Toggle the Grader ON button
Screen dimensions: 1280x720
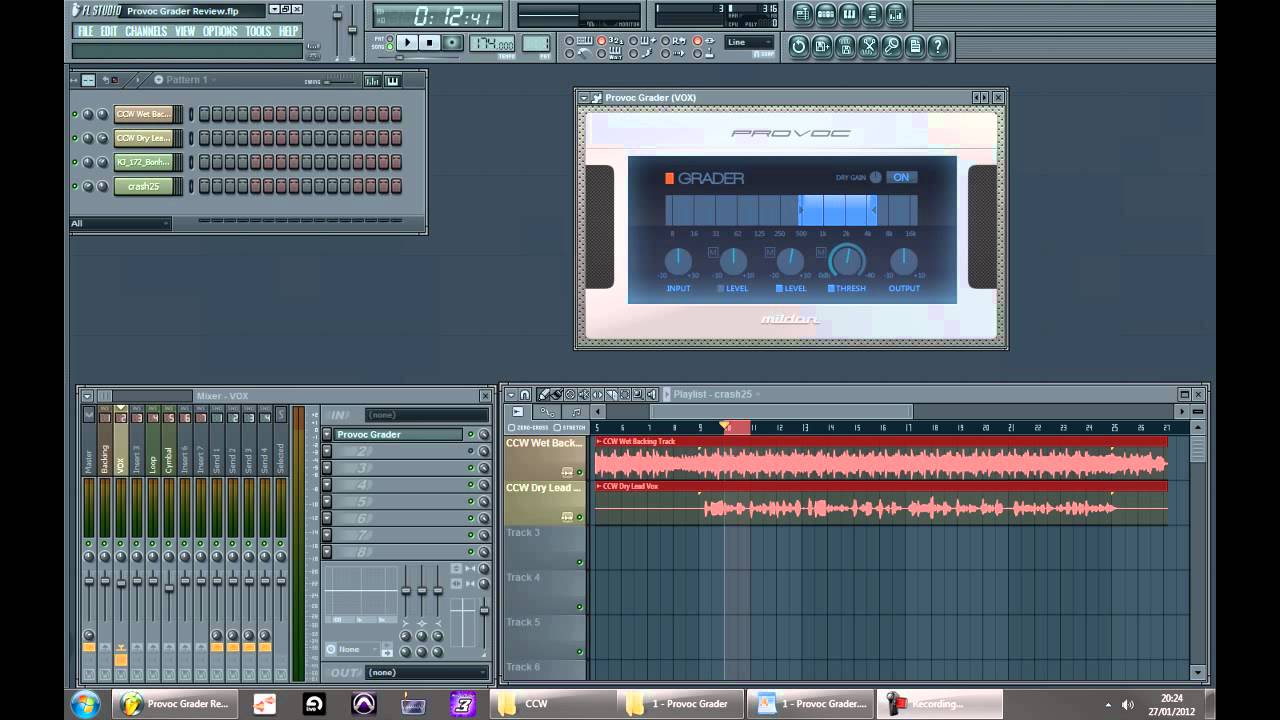[x=901, y=177]
